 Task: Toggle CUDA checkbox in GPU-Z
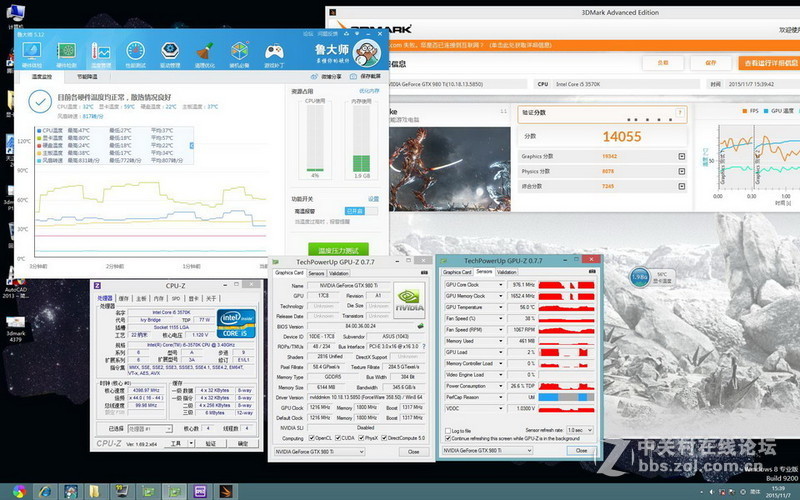tap(337, 438)
